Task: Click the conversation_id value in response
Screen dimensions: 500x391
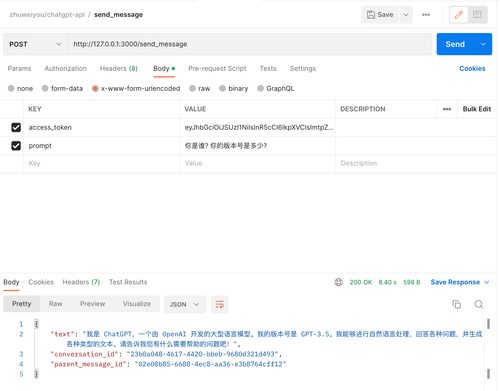Action: pos(202,354)
